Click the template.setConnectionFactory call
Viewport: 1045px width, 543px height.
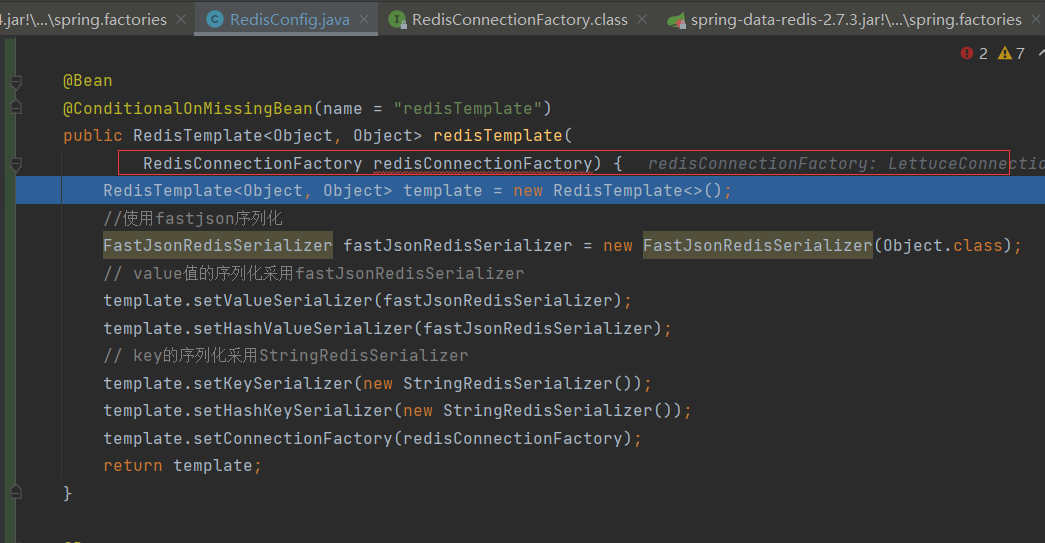(x=372, y=438)
